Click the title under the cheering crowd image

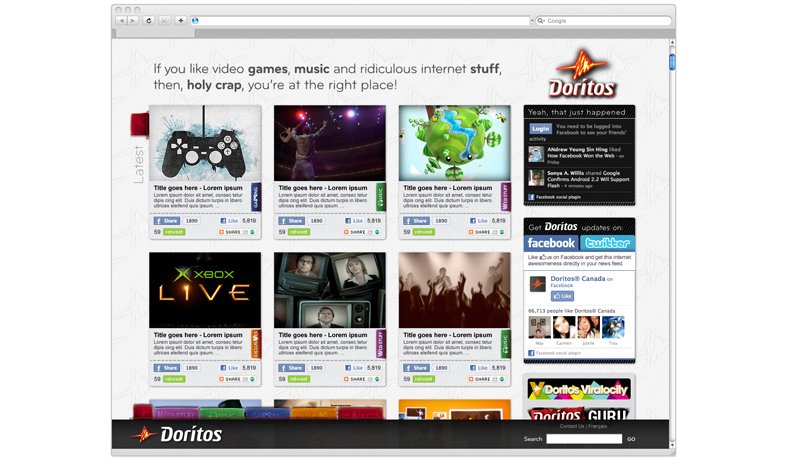click(x=447, y=335)
